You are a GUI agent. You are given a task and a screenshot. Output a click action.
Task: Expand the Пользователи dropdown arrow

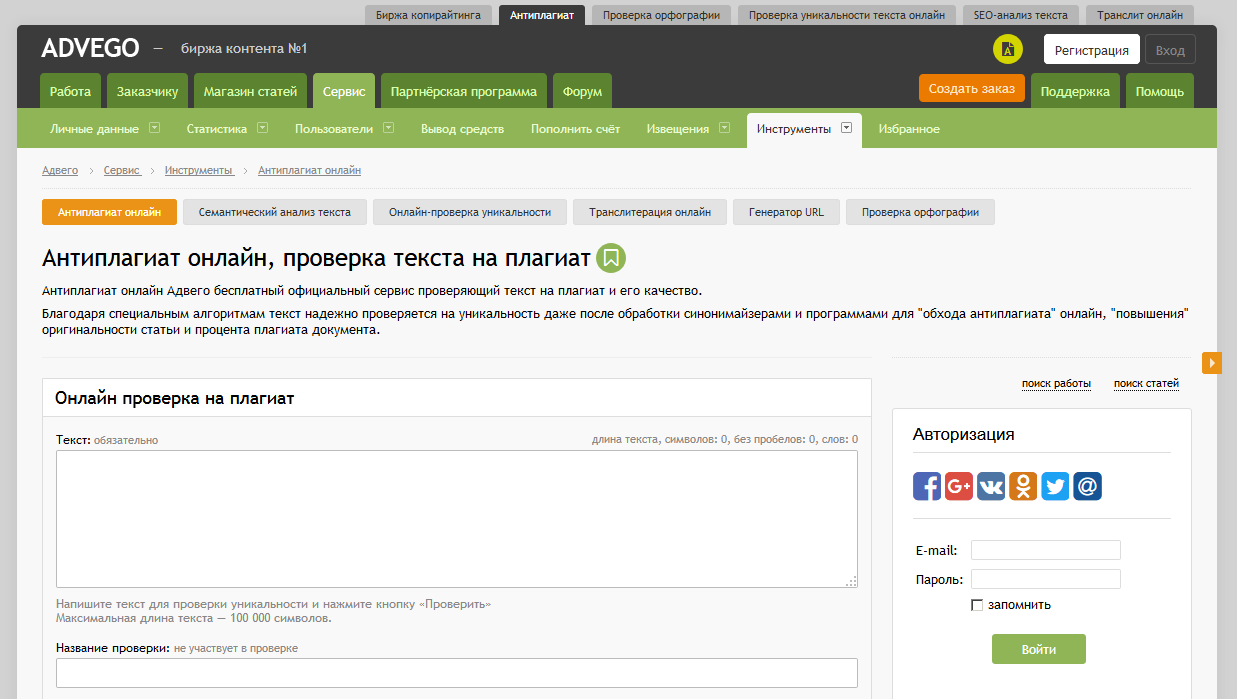click(388, 127)
